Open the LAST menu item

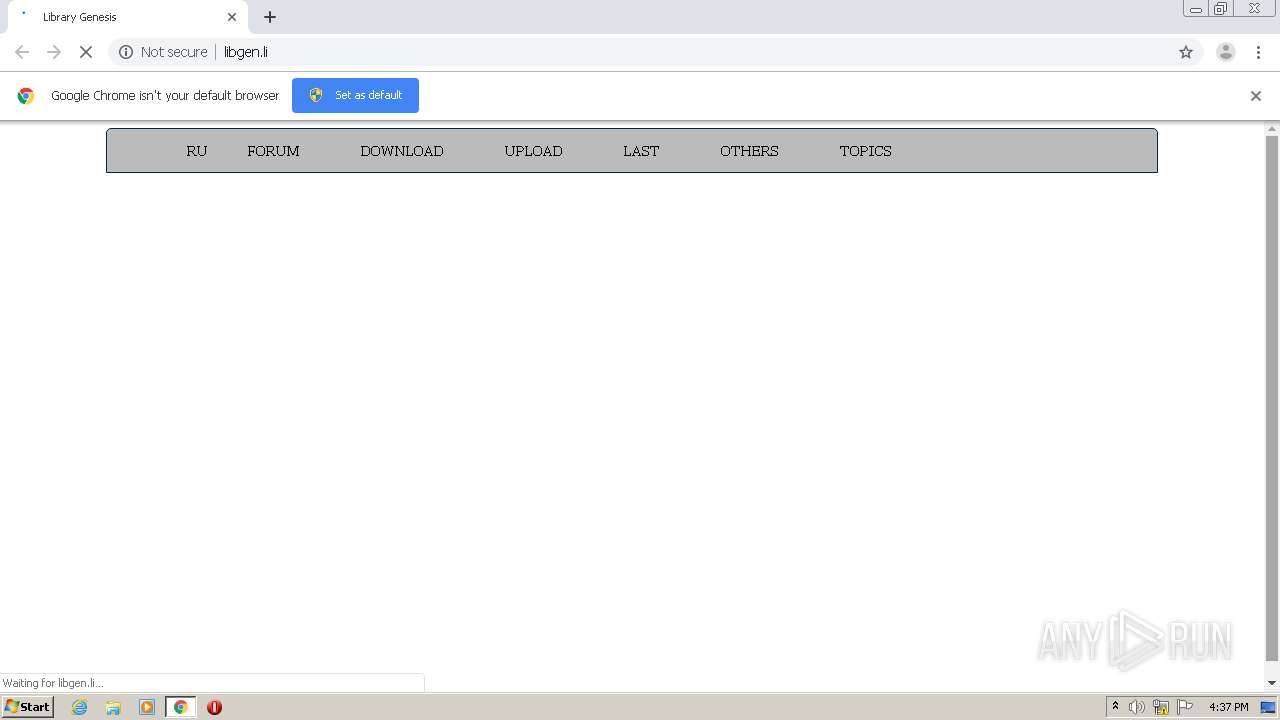tap(641, 151)
